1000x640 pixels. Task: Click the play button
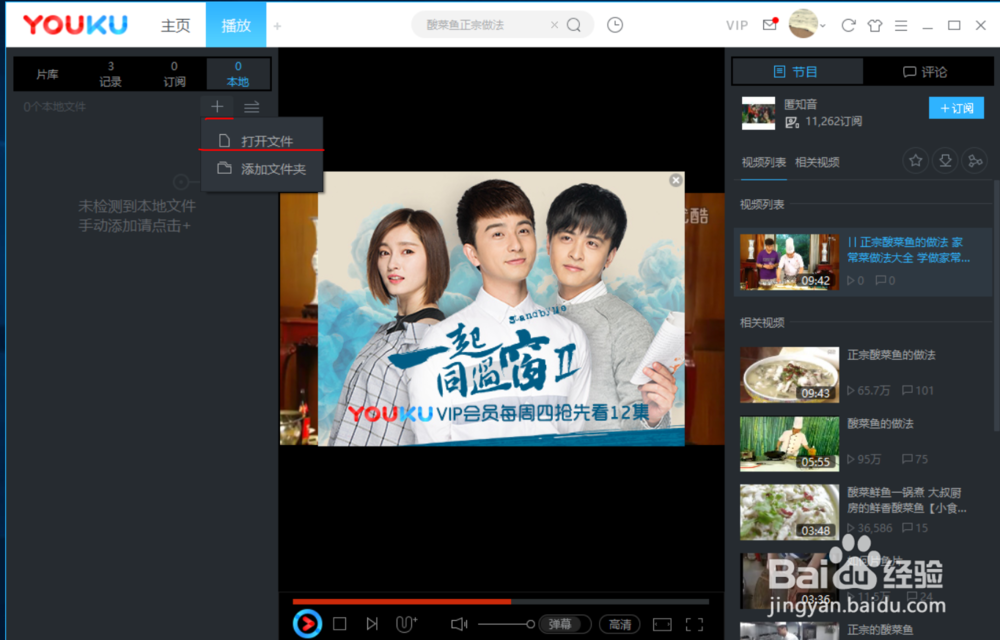(307, 624)
